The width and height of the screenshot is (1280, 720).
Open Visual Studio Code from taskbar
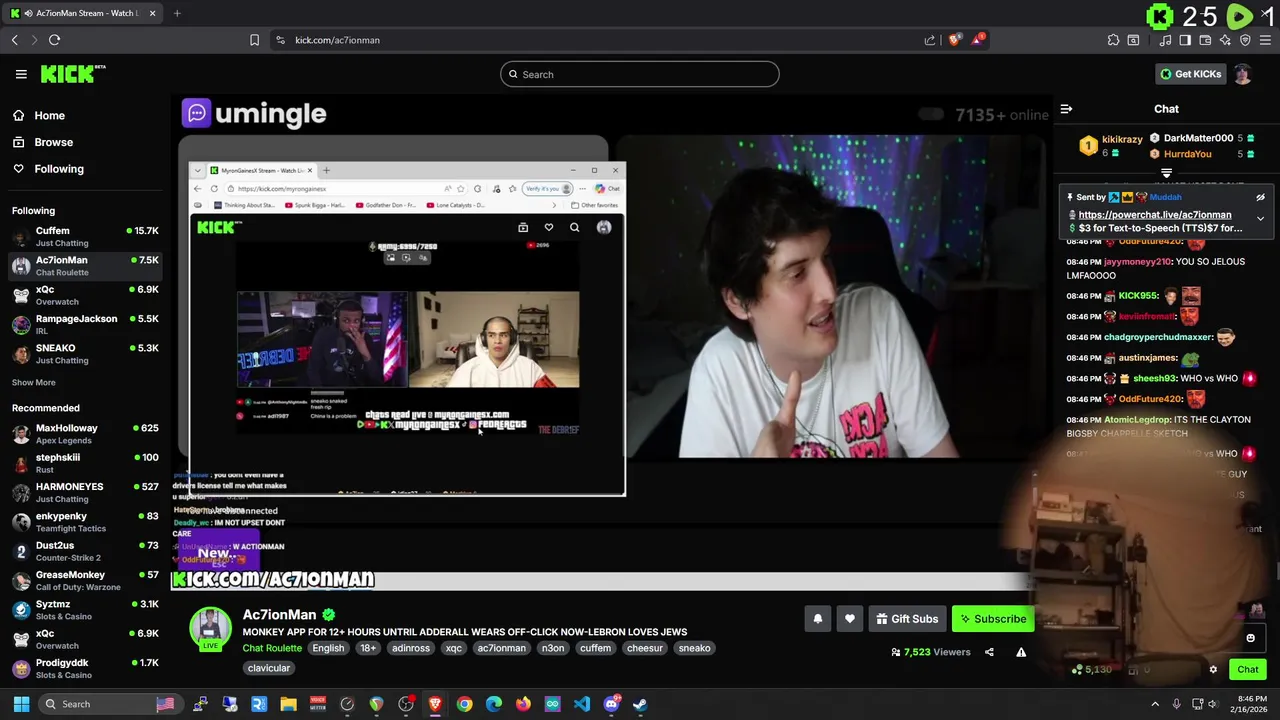[x=582, y=704]
